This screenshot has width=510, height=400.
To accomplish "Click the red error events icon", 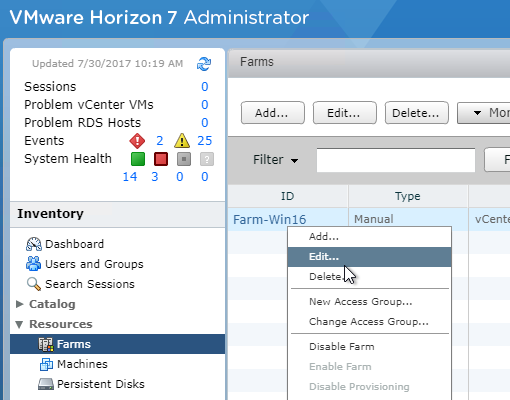I will pyautogui.click(x=137, y=141).
